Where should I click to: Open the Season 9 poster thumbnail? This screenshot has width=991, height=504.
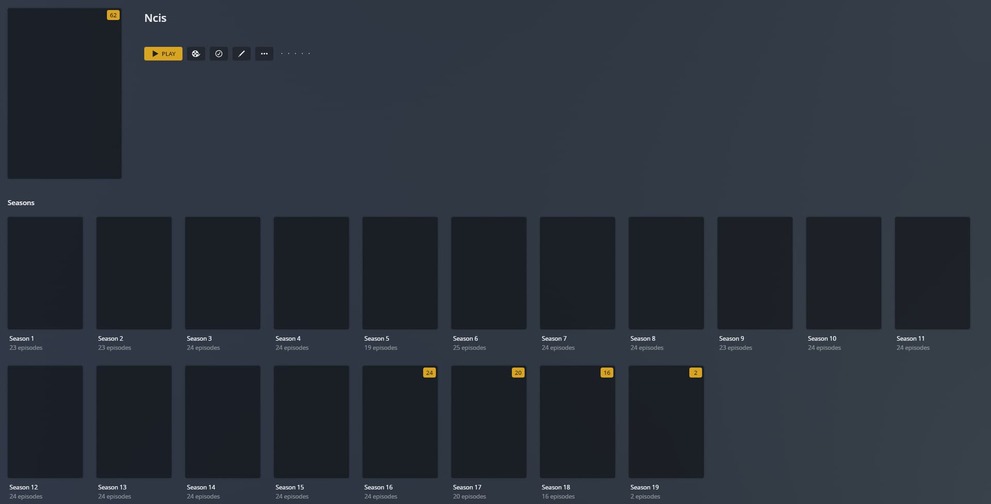[755, 273]
